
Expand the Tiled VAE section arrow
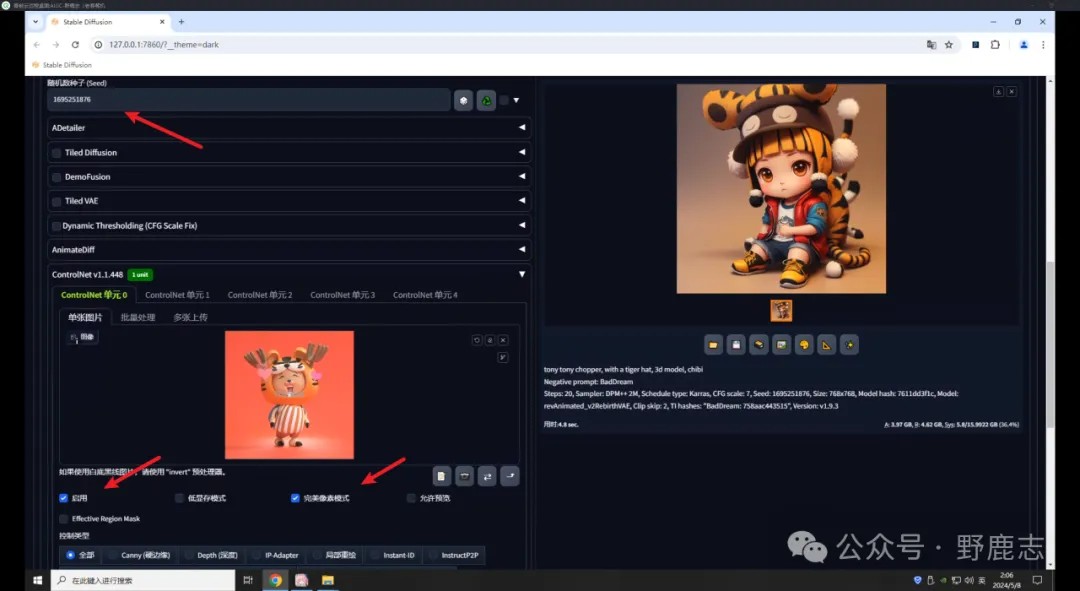[x=521, y=200]
